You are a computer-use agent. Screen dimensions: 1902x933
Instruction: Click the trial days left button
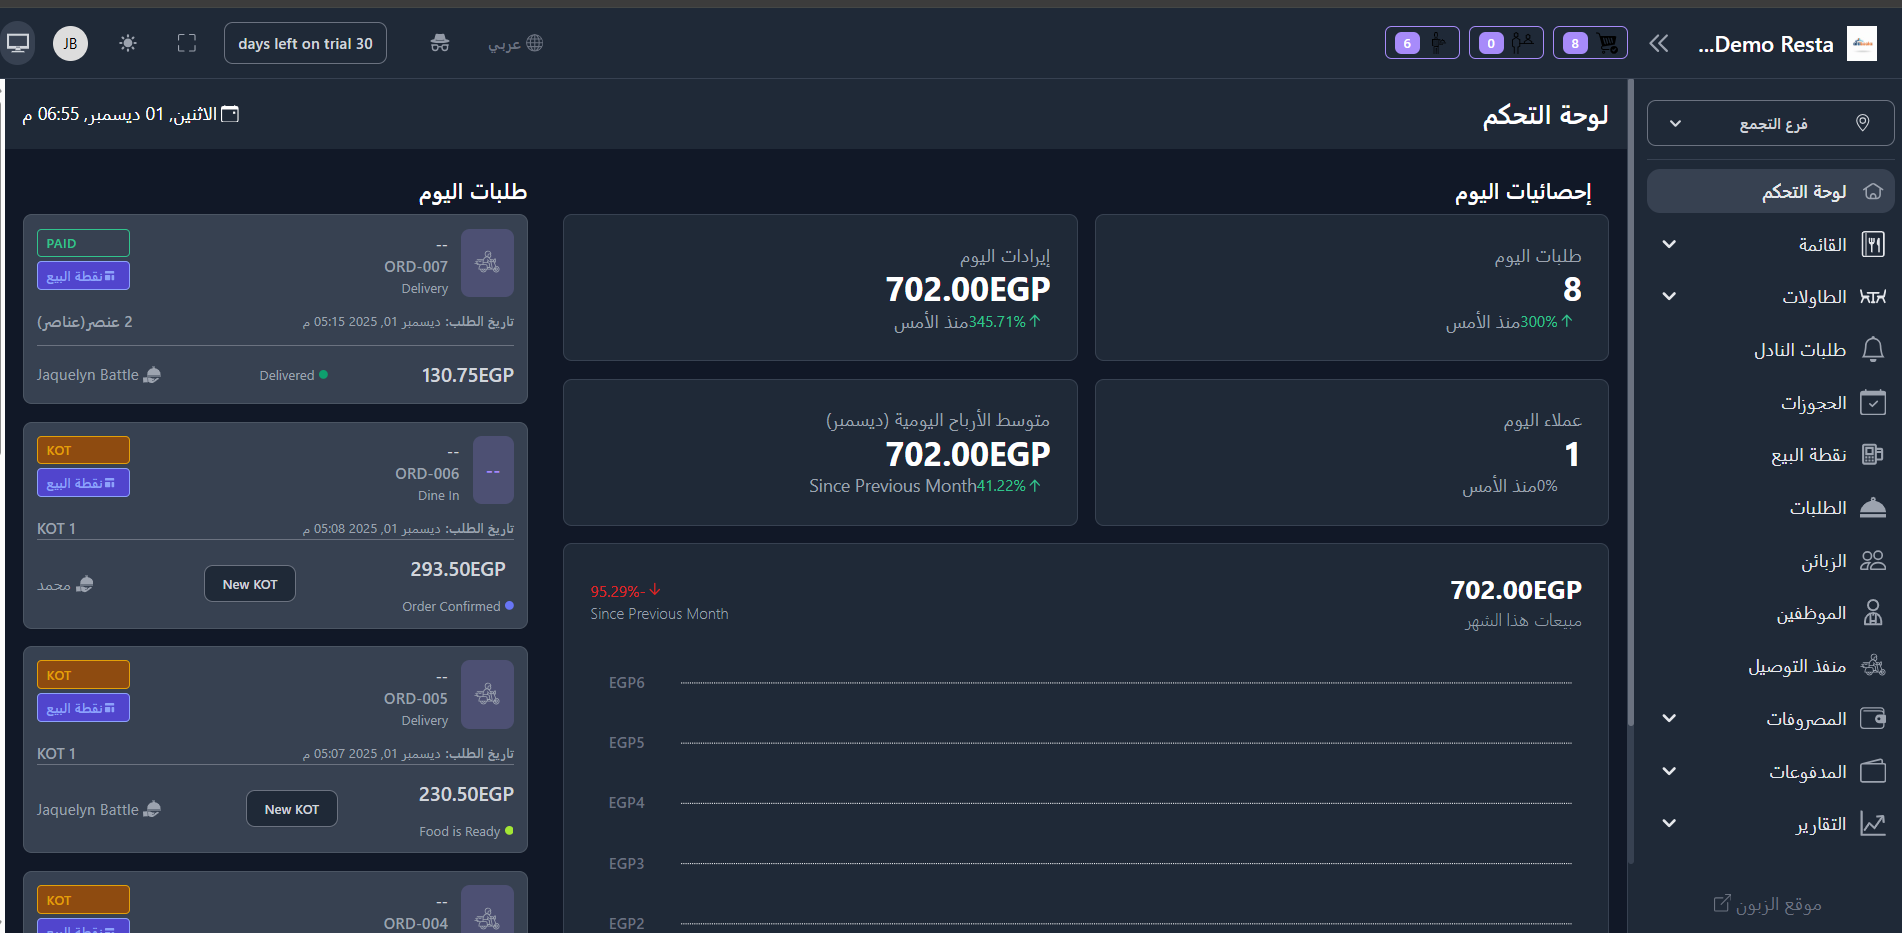pos(305,43)
